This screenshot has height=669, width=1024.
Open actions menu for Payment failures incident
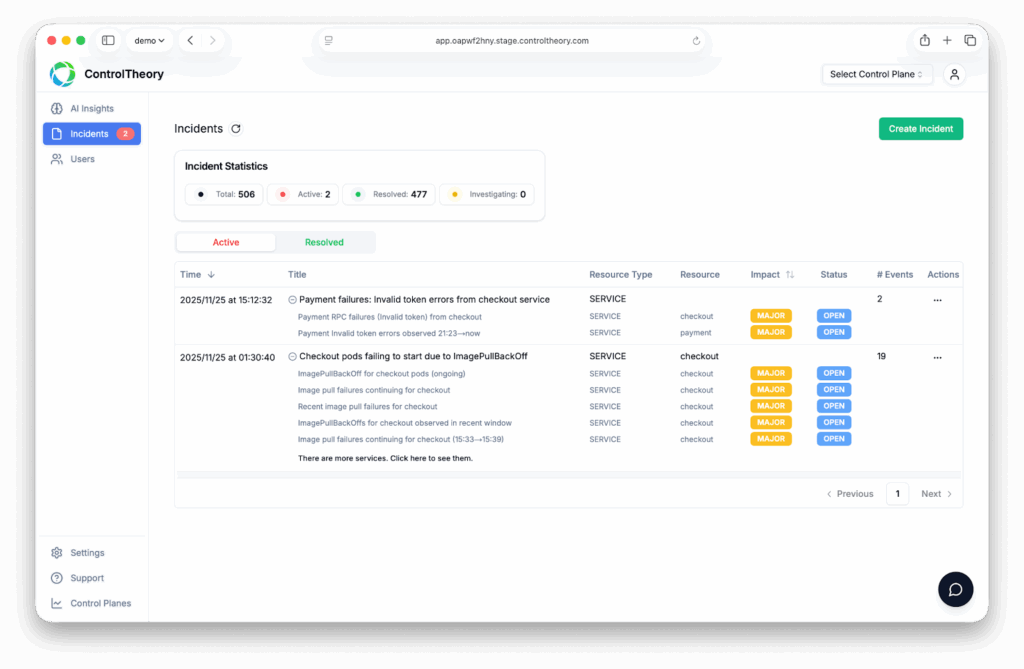tap(937, 300)
